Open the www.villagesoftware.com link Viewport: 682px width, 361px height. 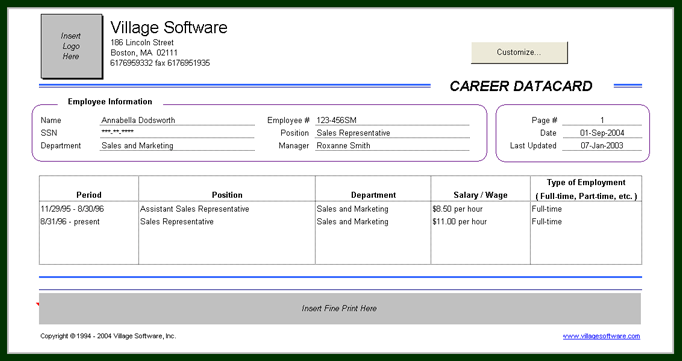601,336
